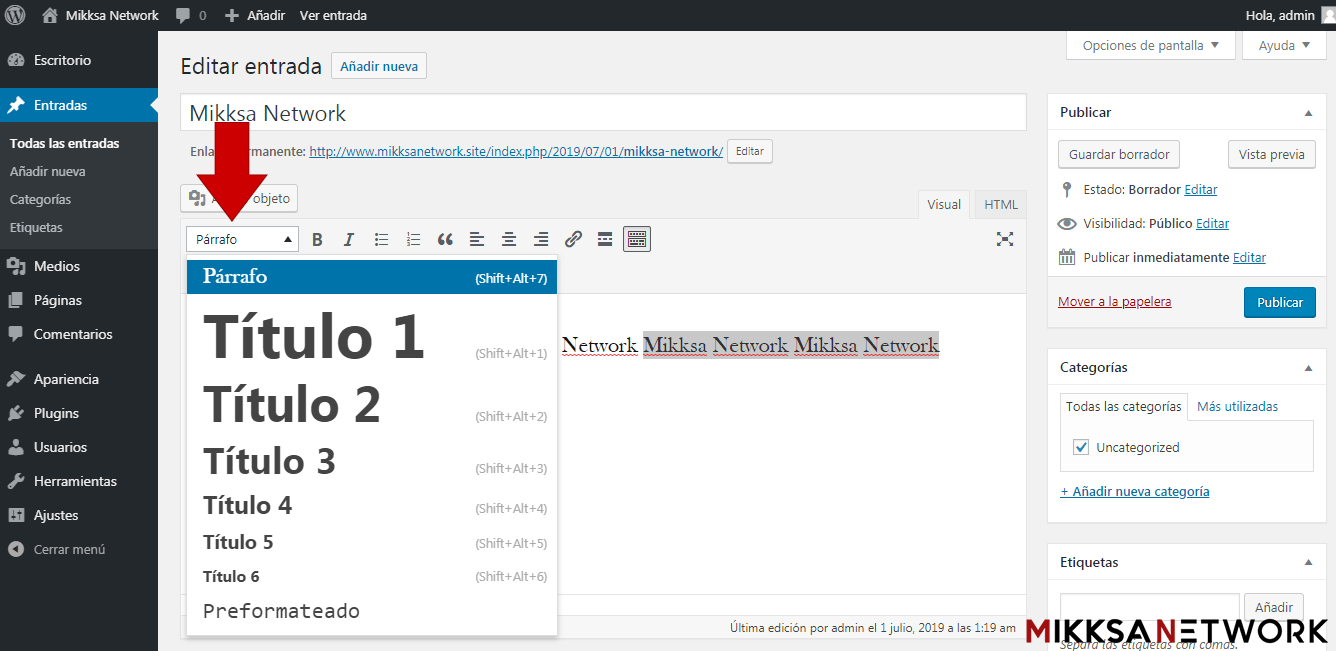Toggle bold formatting in the editor toolbar
The width and height of the screenshot is (1336, 651).
[x=317, y=240]
